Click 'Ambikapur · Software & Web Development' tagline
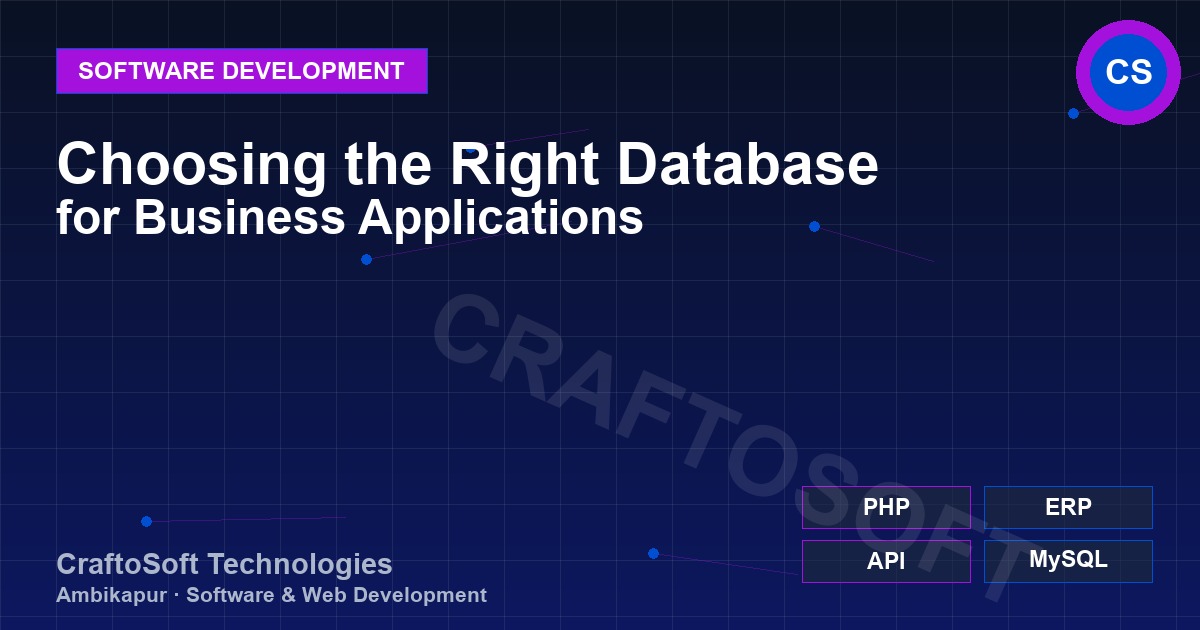The height and width of the screenshot is (630, 1200). 271,595
